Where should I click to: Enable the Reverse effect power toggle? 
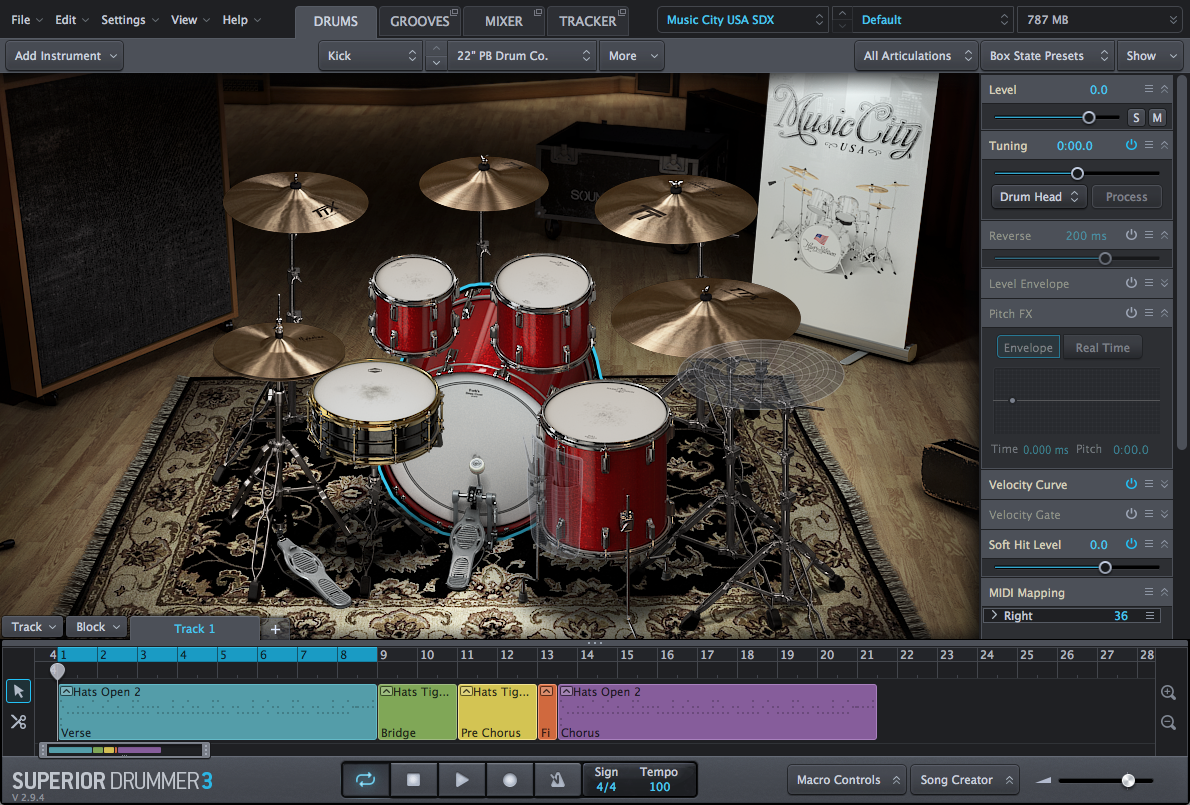pyautogui.click(x=1131, y=235)
